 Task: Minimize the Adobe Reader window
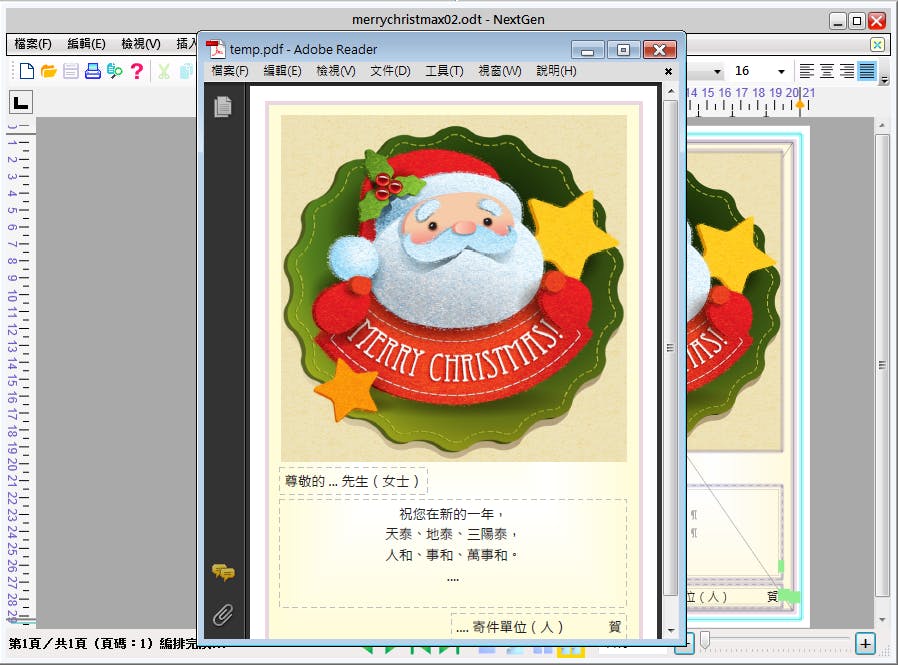point(587,50)
